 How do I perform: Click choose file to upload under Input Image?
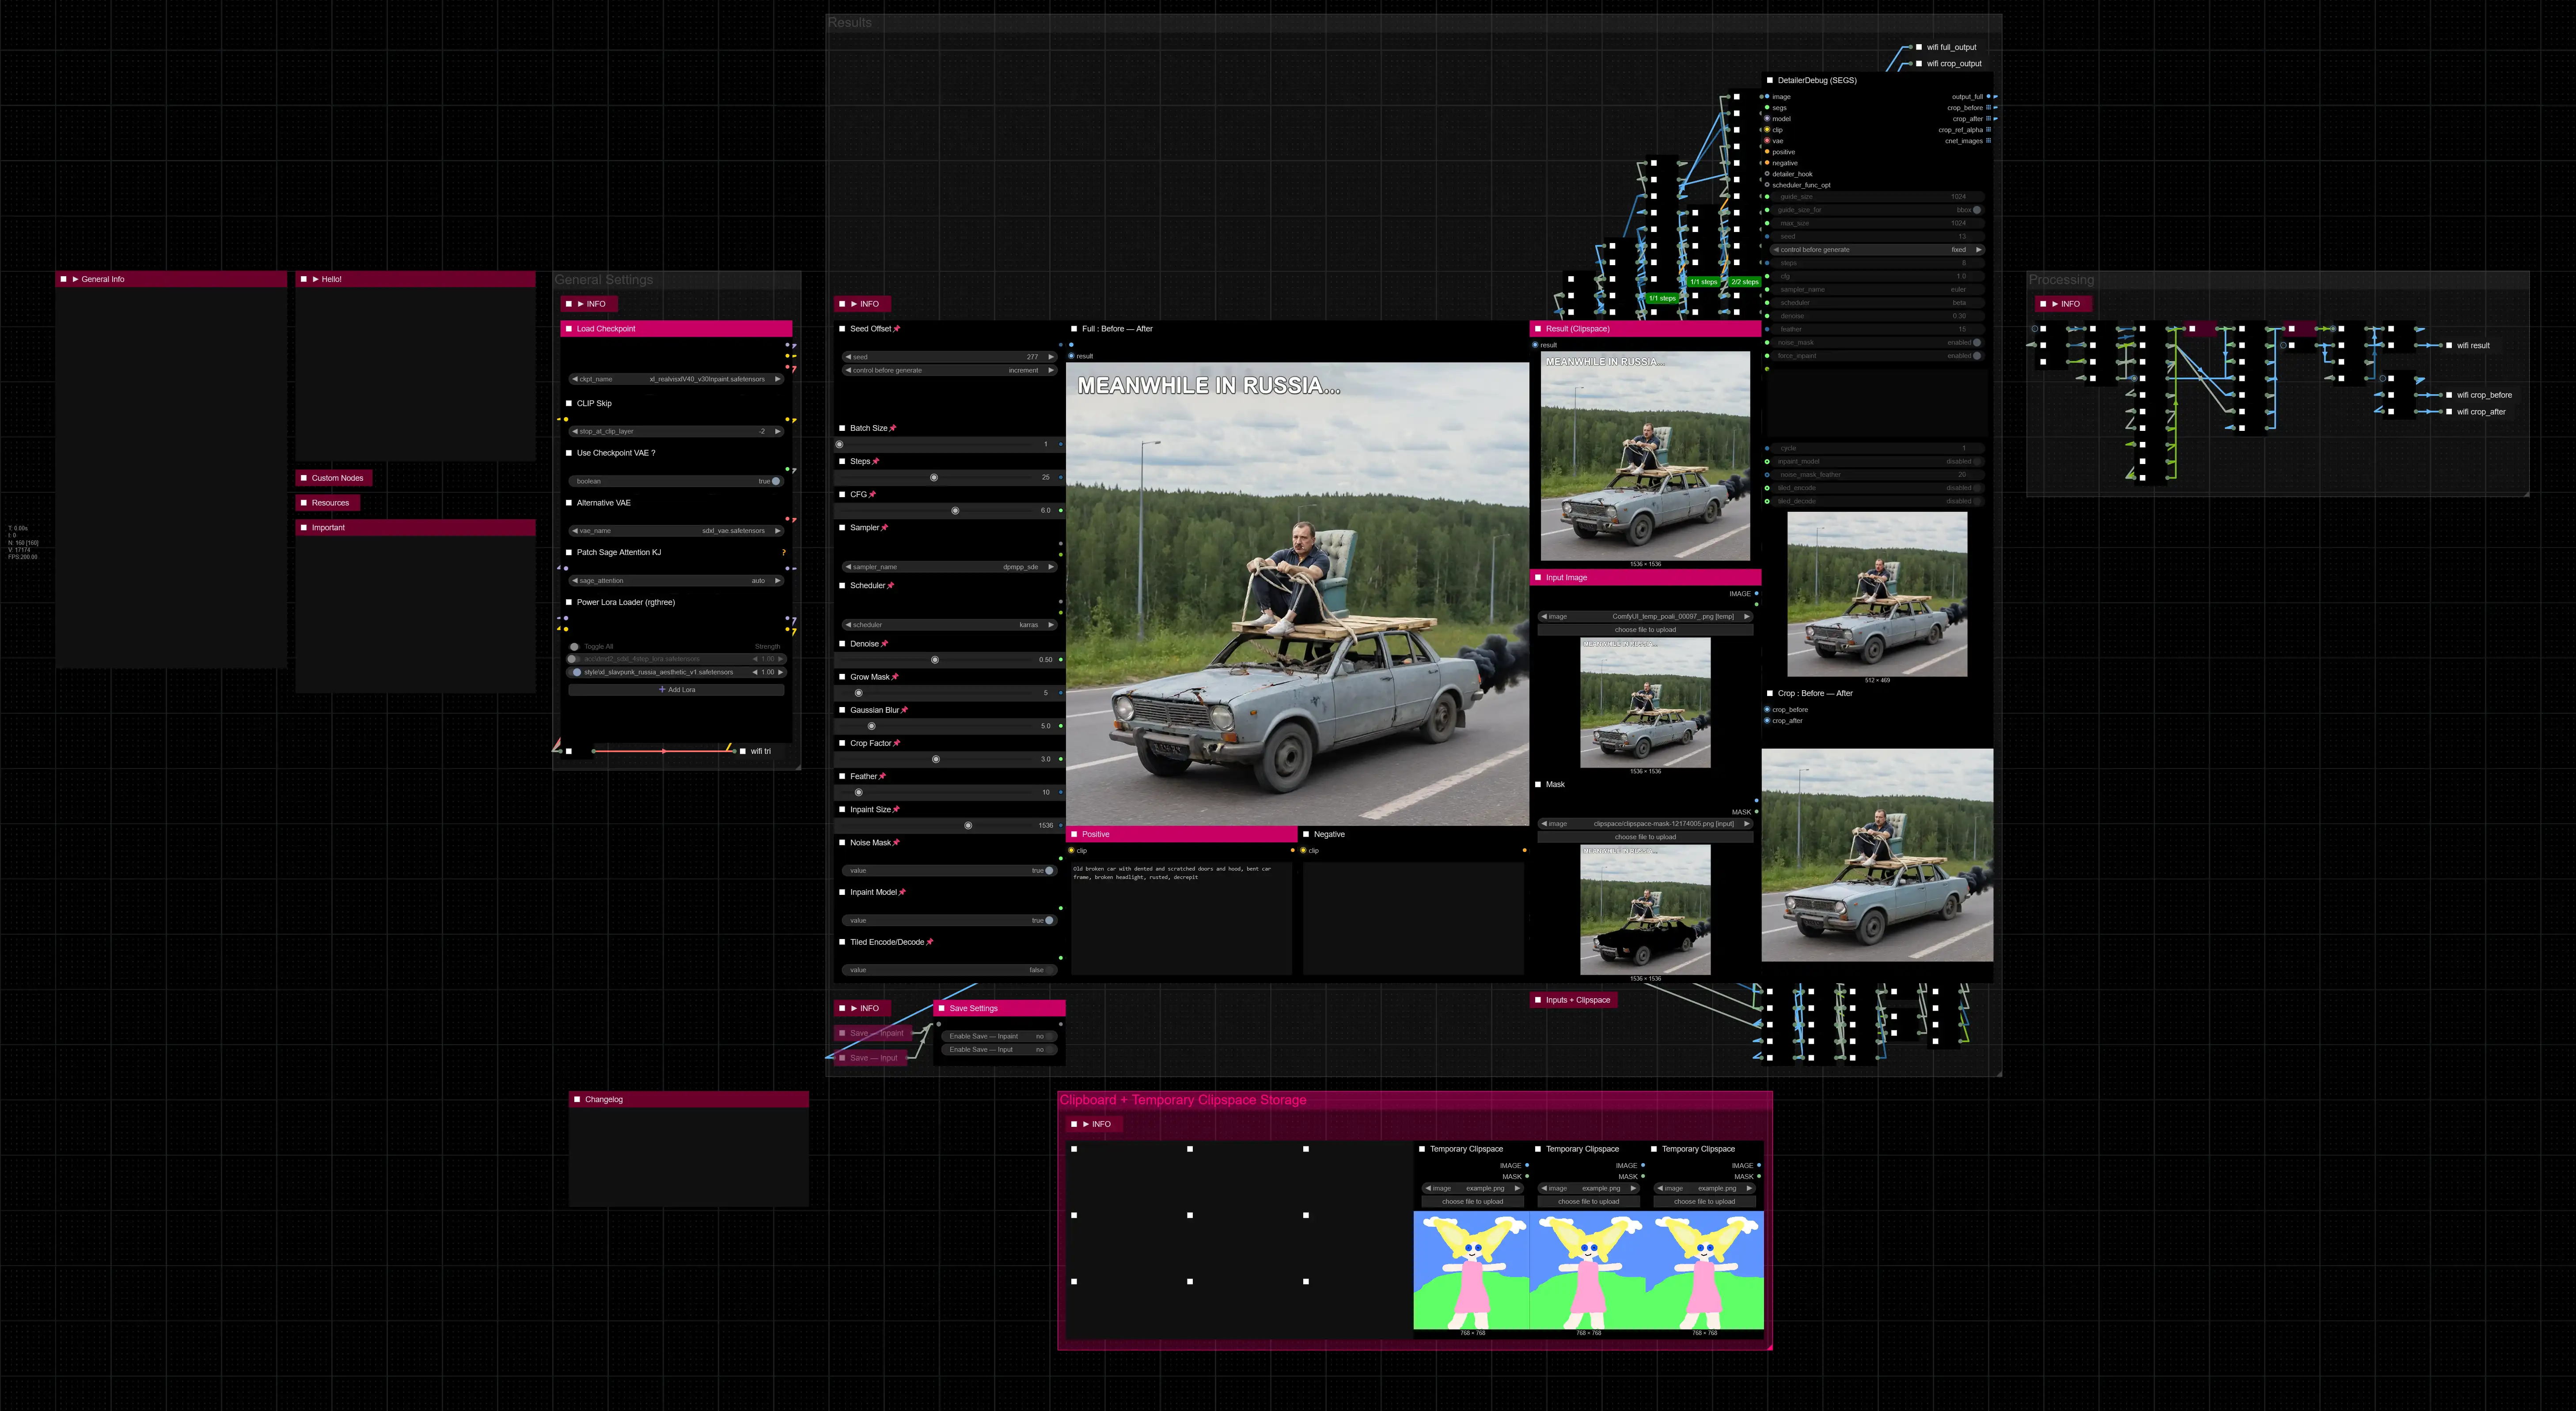point(1645,630)
